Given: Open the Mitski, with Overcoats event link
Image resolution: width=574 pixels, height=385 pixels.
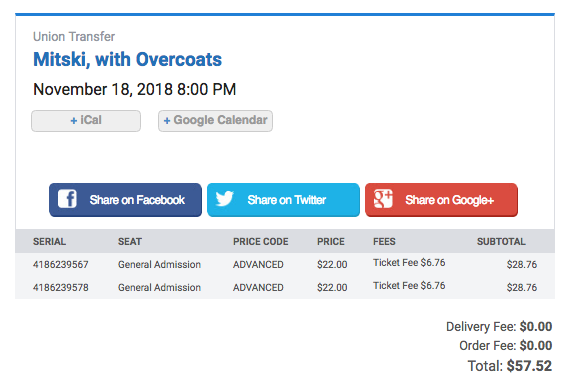Looking at the screenshot, I should 127,59.
